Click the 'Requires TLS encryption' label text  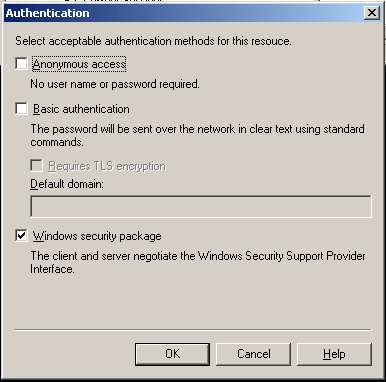tap(107, 166)
